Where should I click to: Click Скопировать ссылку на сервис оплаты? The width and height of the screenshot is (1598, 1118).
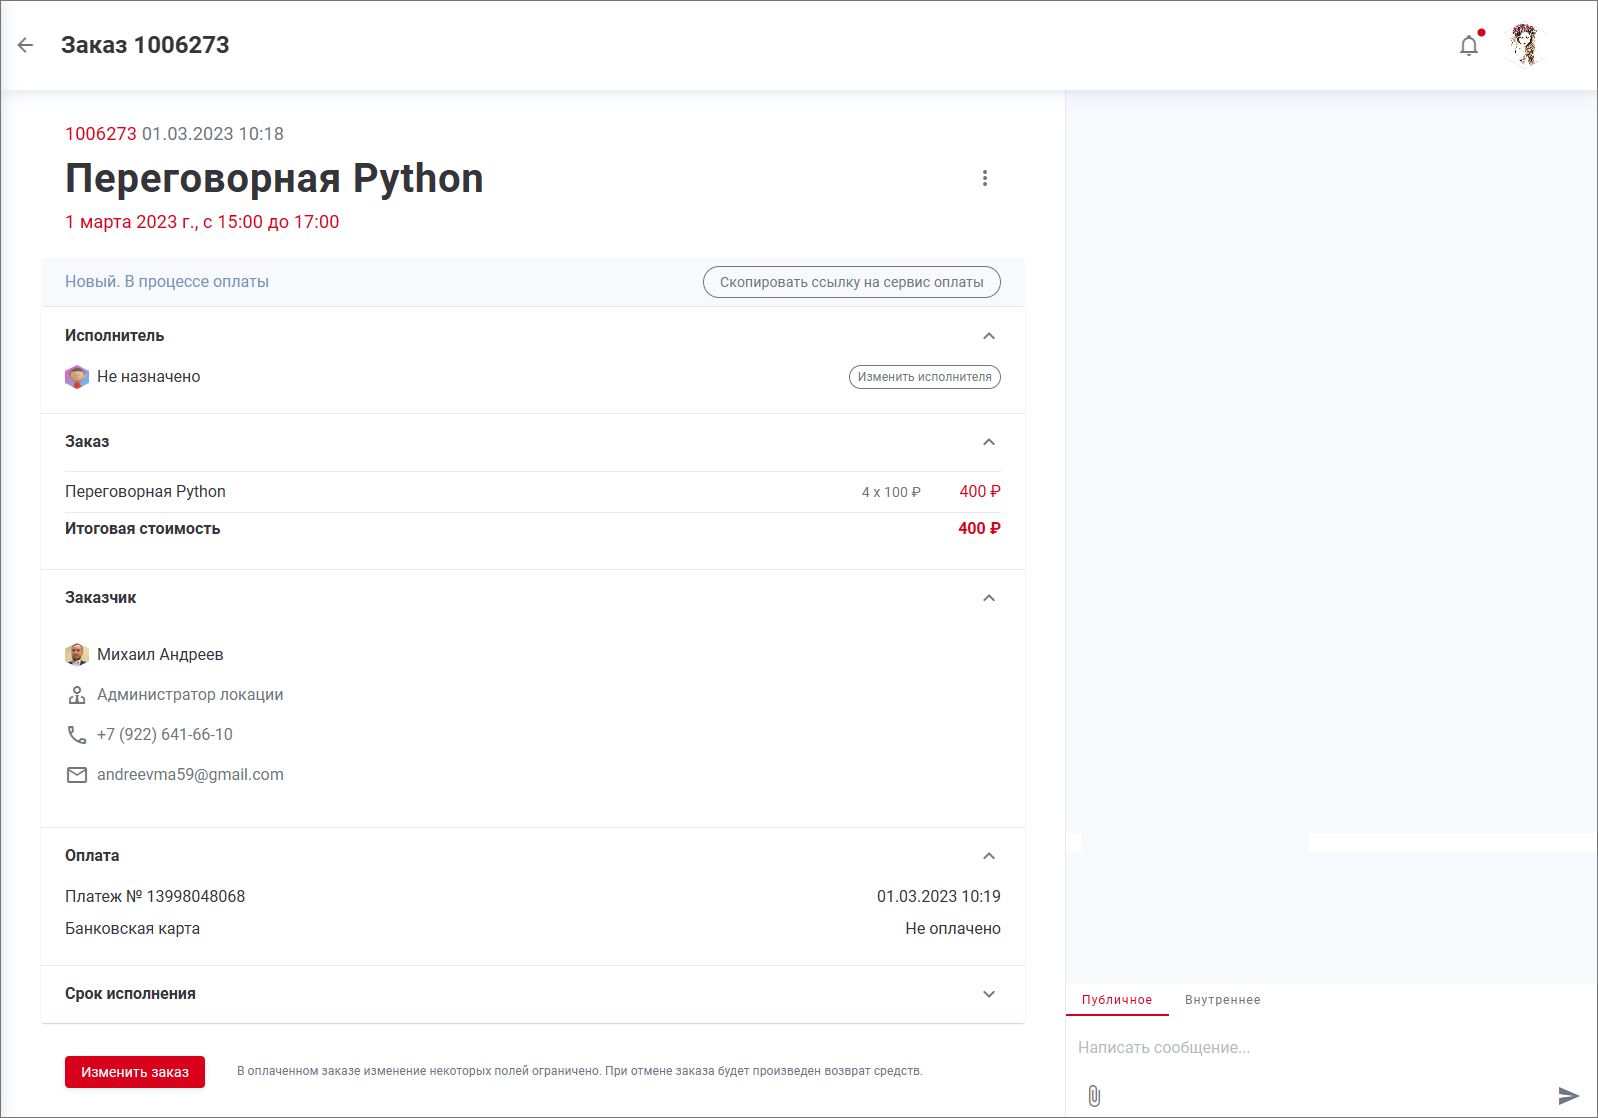tap(851, 282)
